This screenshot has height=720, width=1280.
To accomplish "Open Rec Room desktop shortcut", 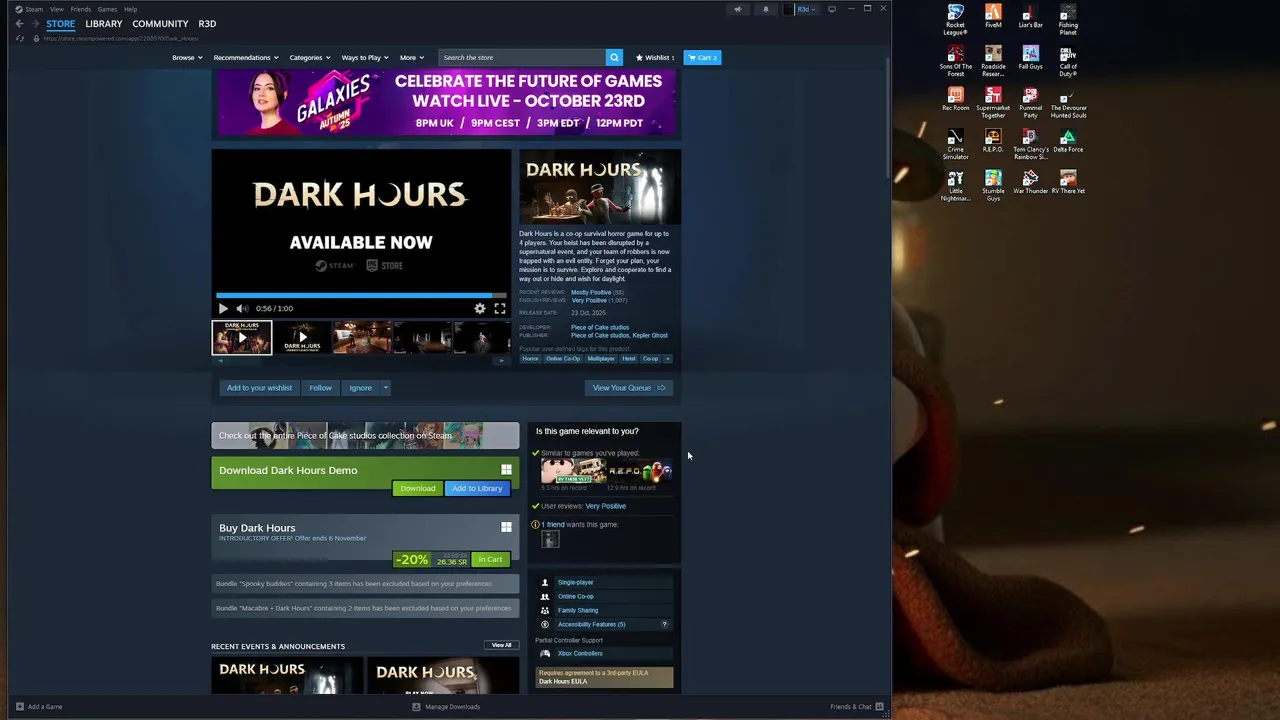I will tap(956, 99).
